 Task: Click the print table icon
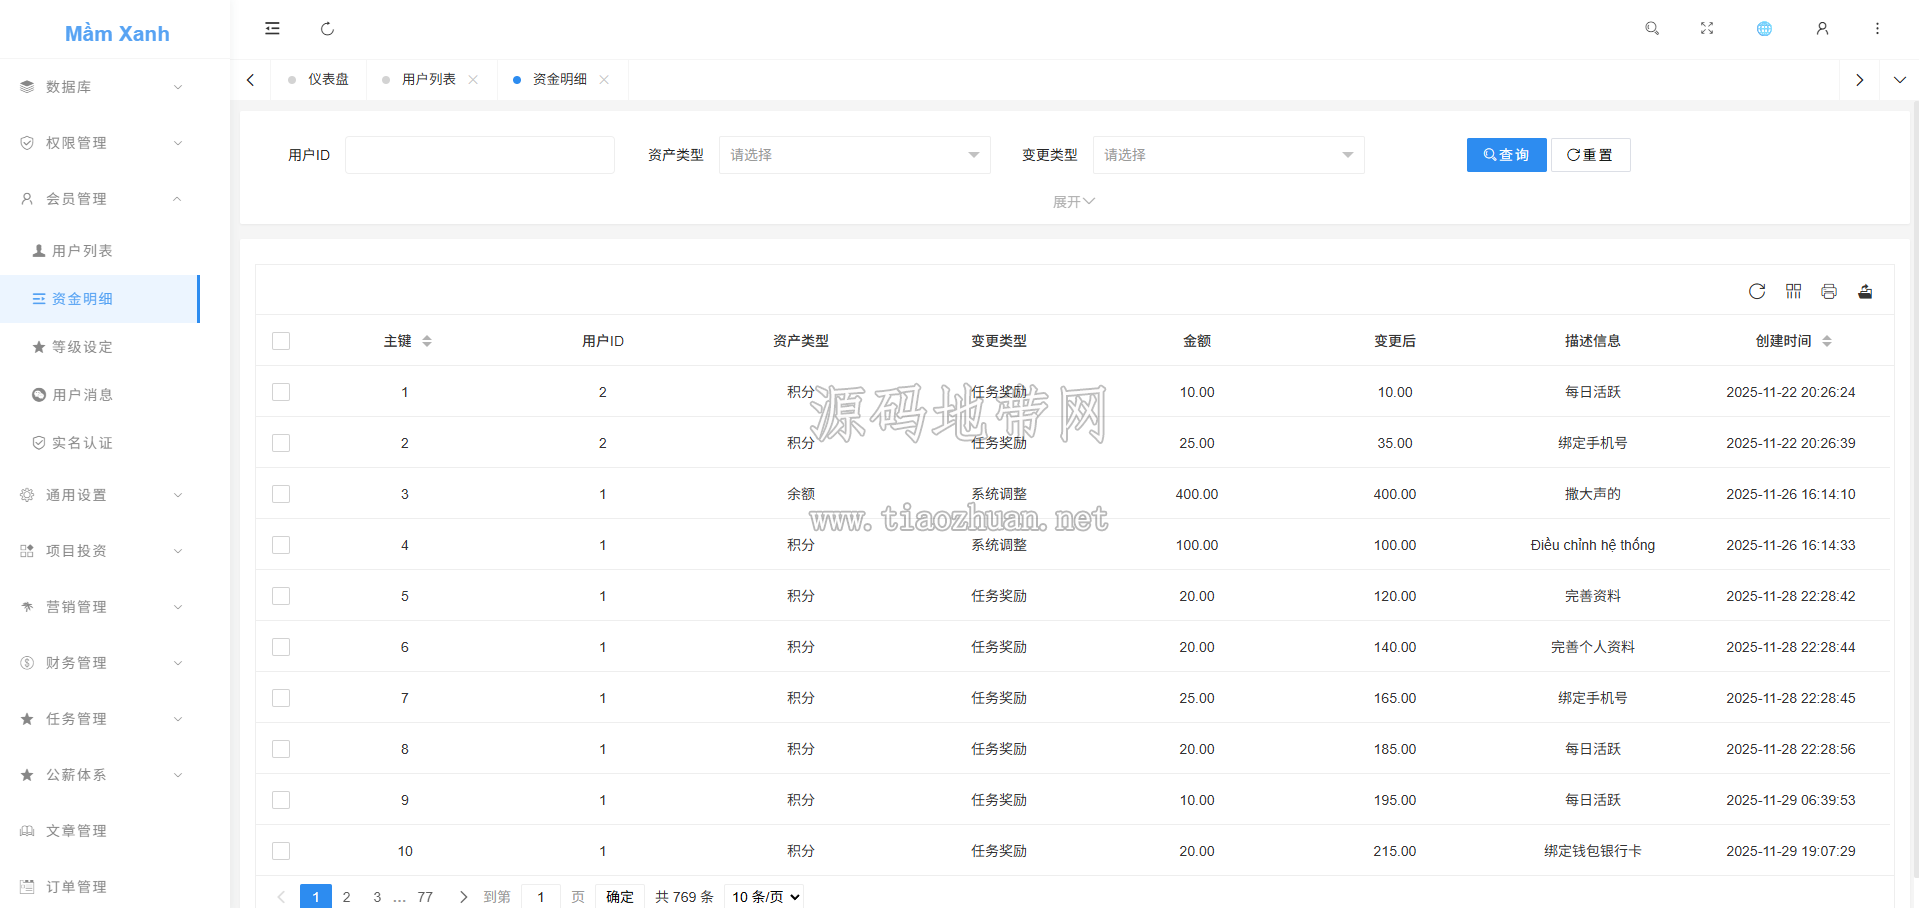[1829, 291]
